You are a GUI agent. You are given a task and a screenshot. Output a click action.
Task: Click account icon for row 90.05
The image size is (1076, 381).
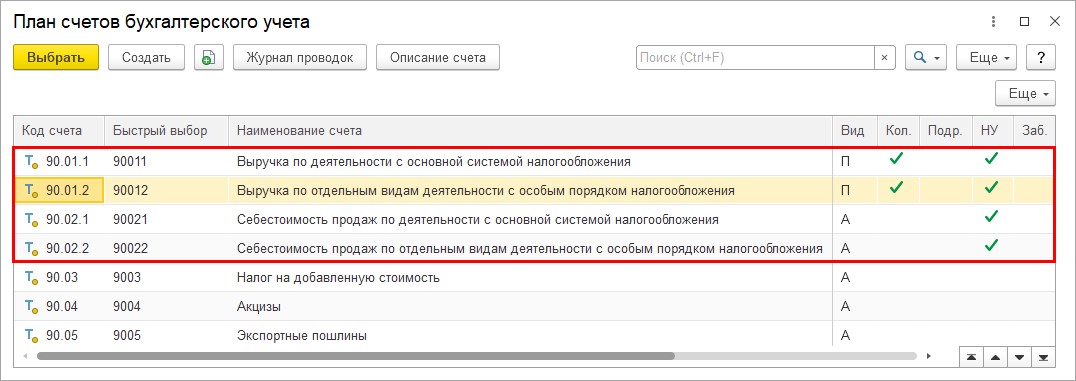[32, 336]
